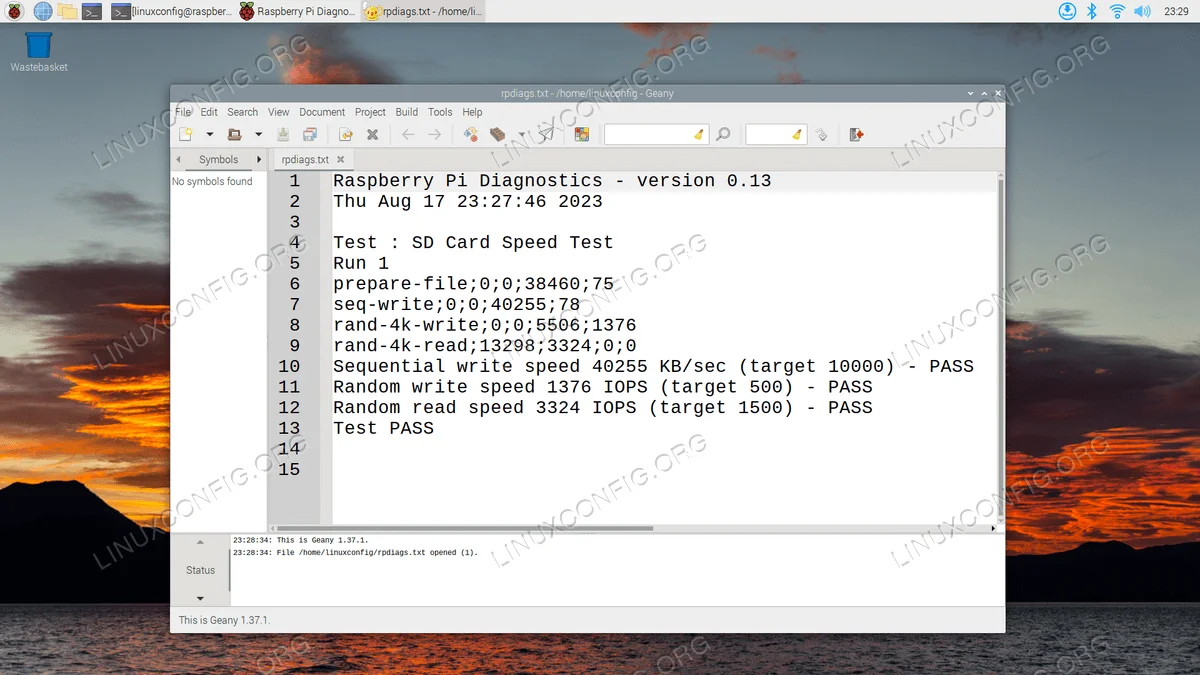Clear the go-to-line field with broom icon
The image size is (1200, 675).
click(x=797, y=134)
